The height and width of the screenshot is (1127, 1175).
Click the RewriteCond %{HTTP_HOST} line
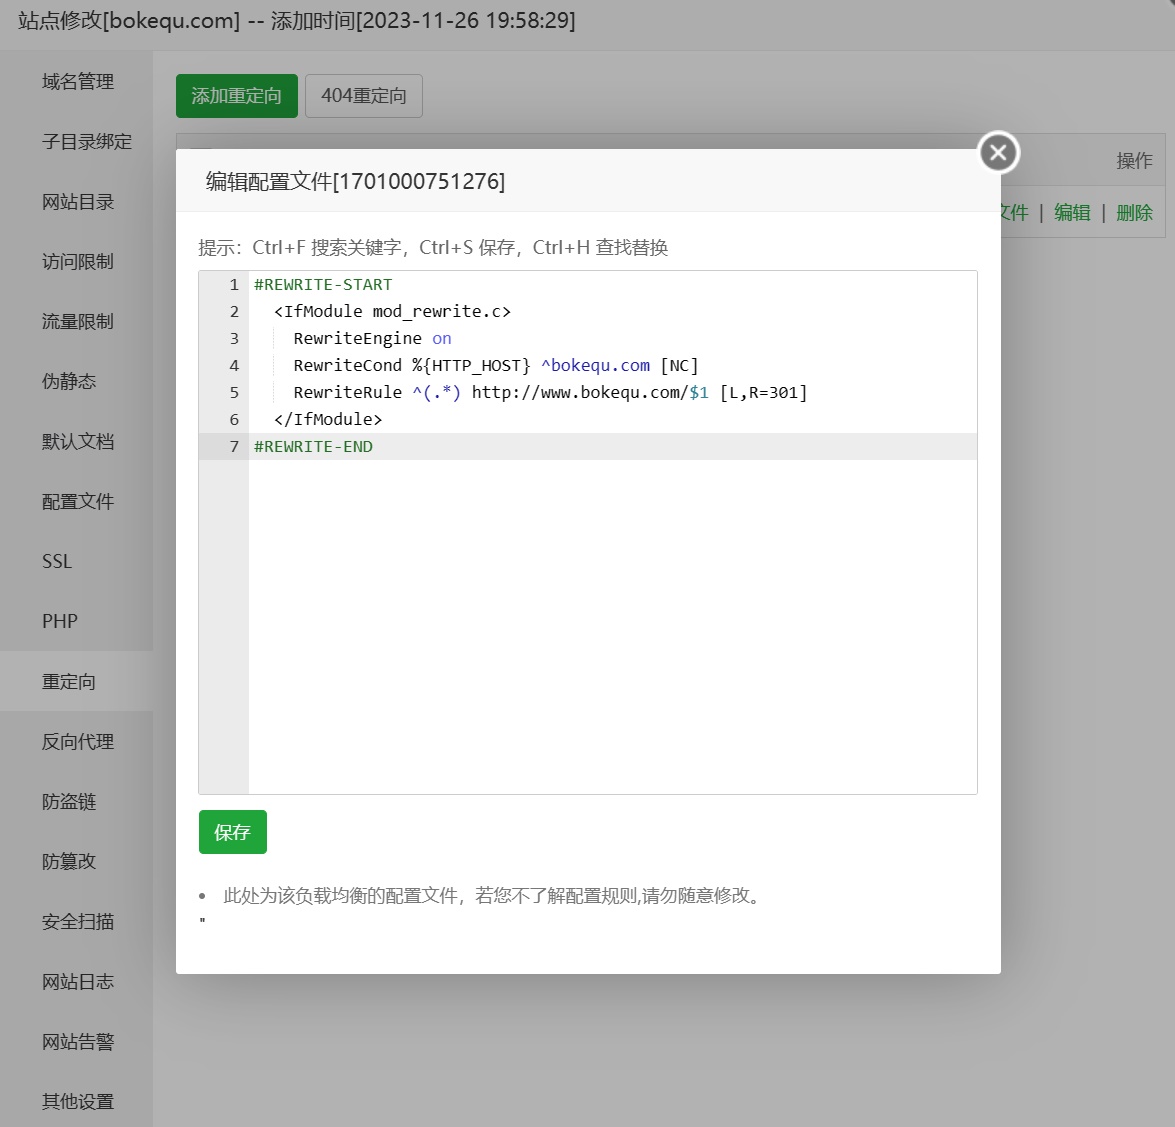(x=495, y=366)
